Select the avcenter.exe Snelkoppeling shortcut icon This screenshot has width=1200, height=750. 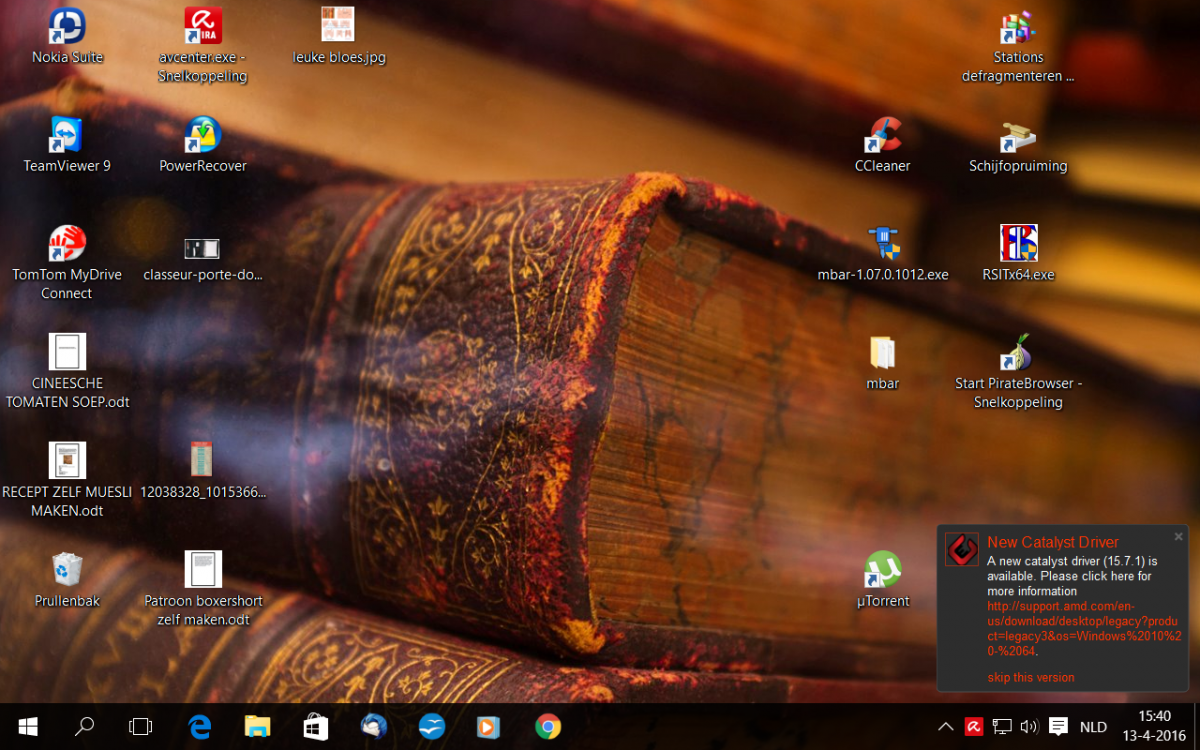tap(203, 26)
